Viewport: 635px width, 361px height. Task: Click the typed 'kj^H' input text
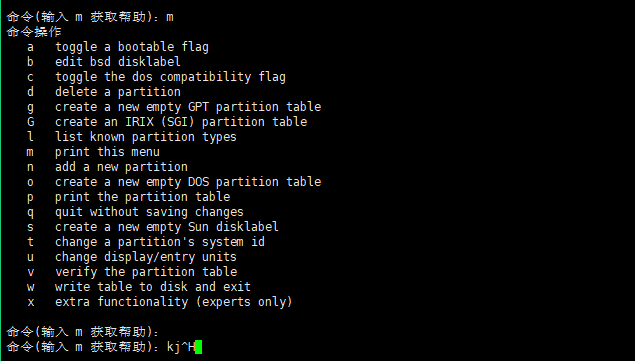pos(181,347)
